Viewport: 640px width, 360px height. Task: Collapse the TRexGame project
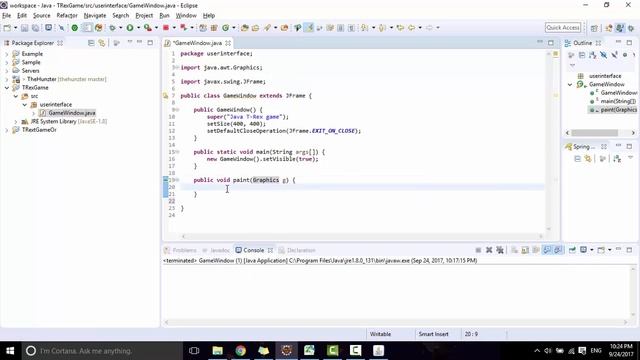pyautogui.click(x=7, y=88)
